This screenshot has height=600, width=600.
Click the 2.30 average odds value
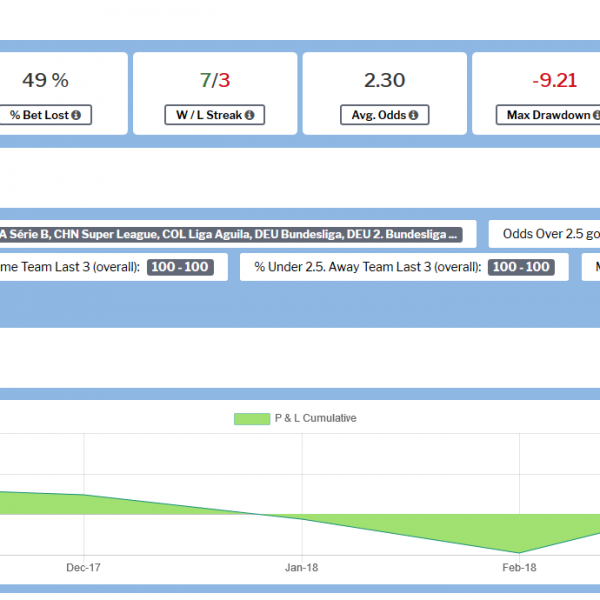385,80
